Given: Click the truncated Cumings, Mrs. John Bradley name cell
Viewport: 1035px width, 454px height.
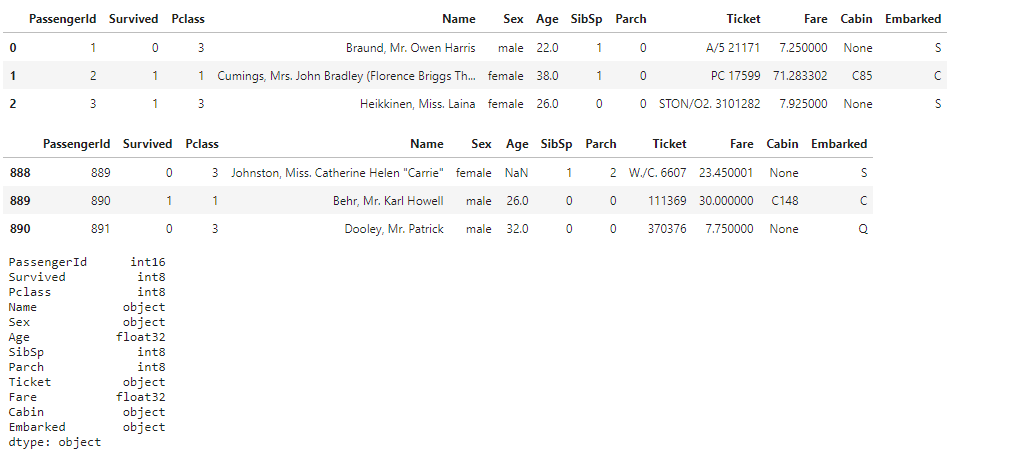Looking at the screenshot, I should click(347, 76).
